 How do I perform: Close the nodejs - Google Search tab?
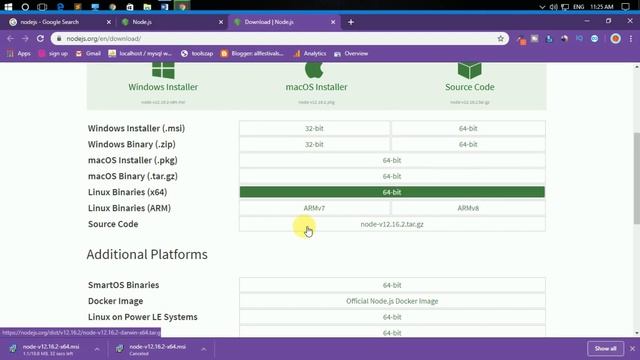[x=109, y=22]
